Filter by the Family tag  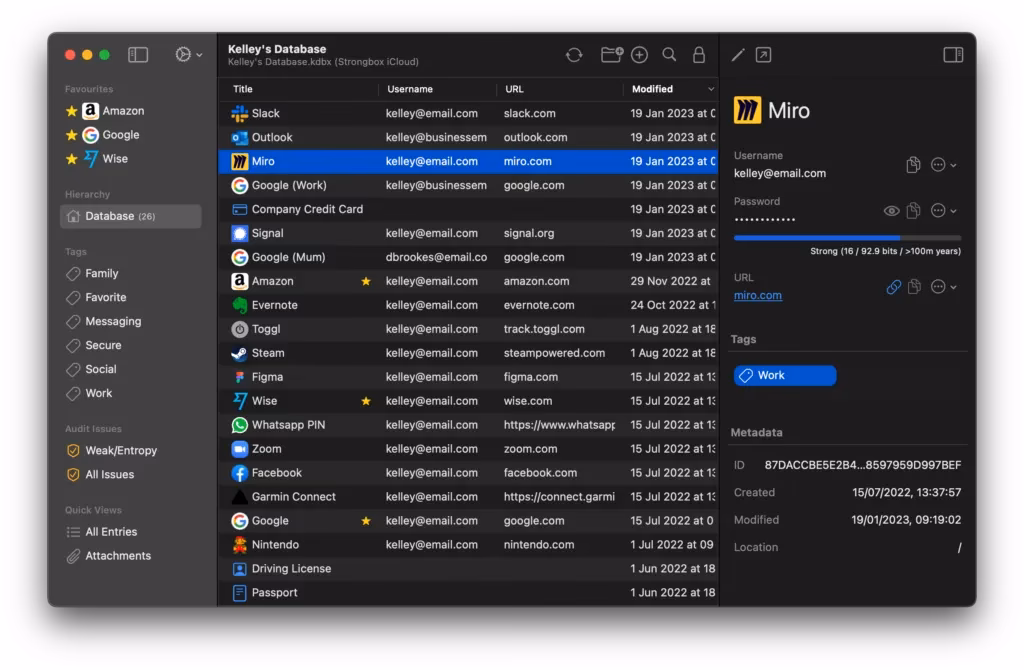101,274
